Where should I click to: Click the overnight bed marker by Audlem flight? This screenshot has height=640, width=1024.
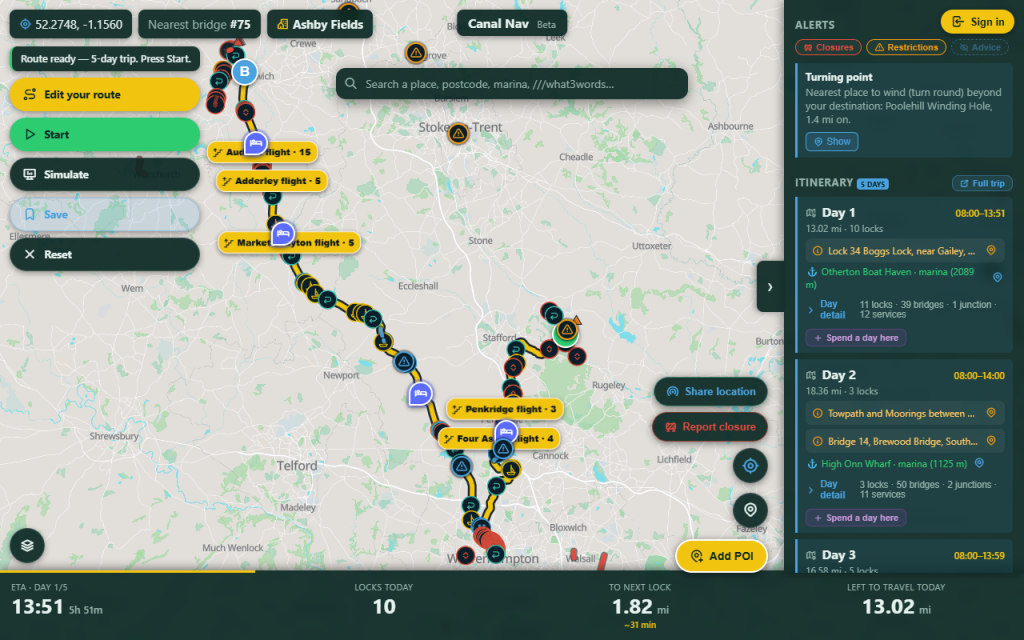tap(256, 143)
